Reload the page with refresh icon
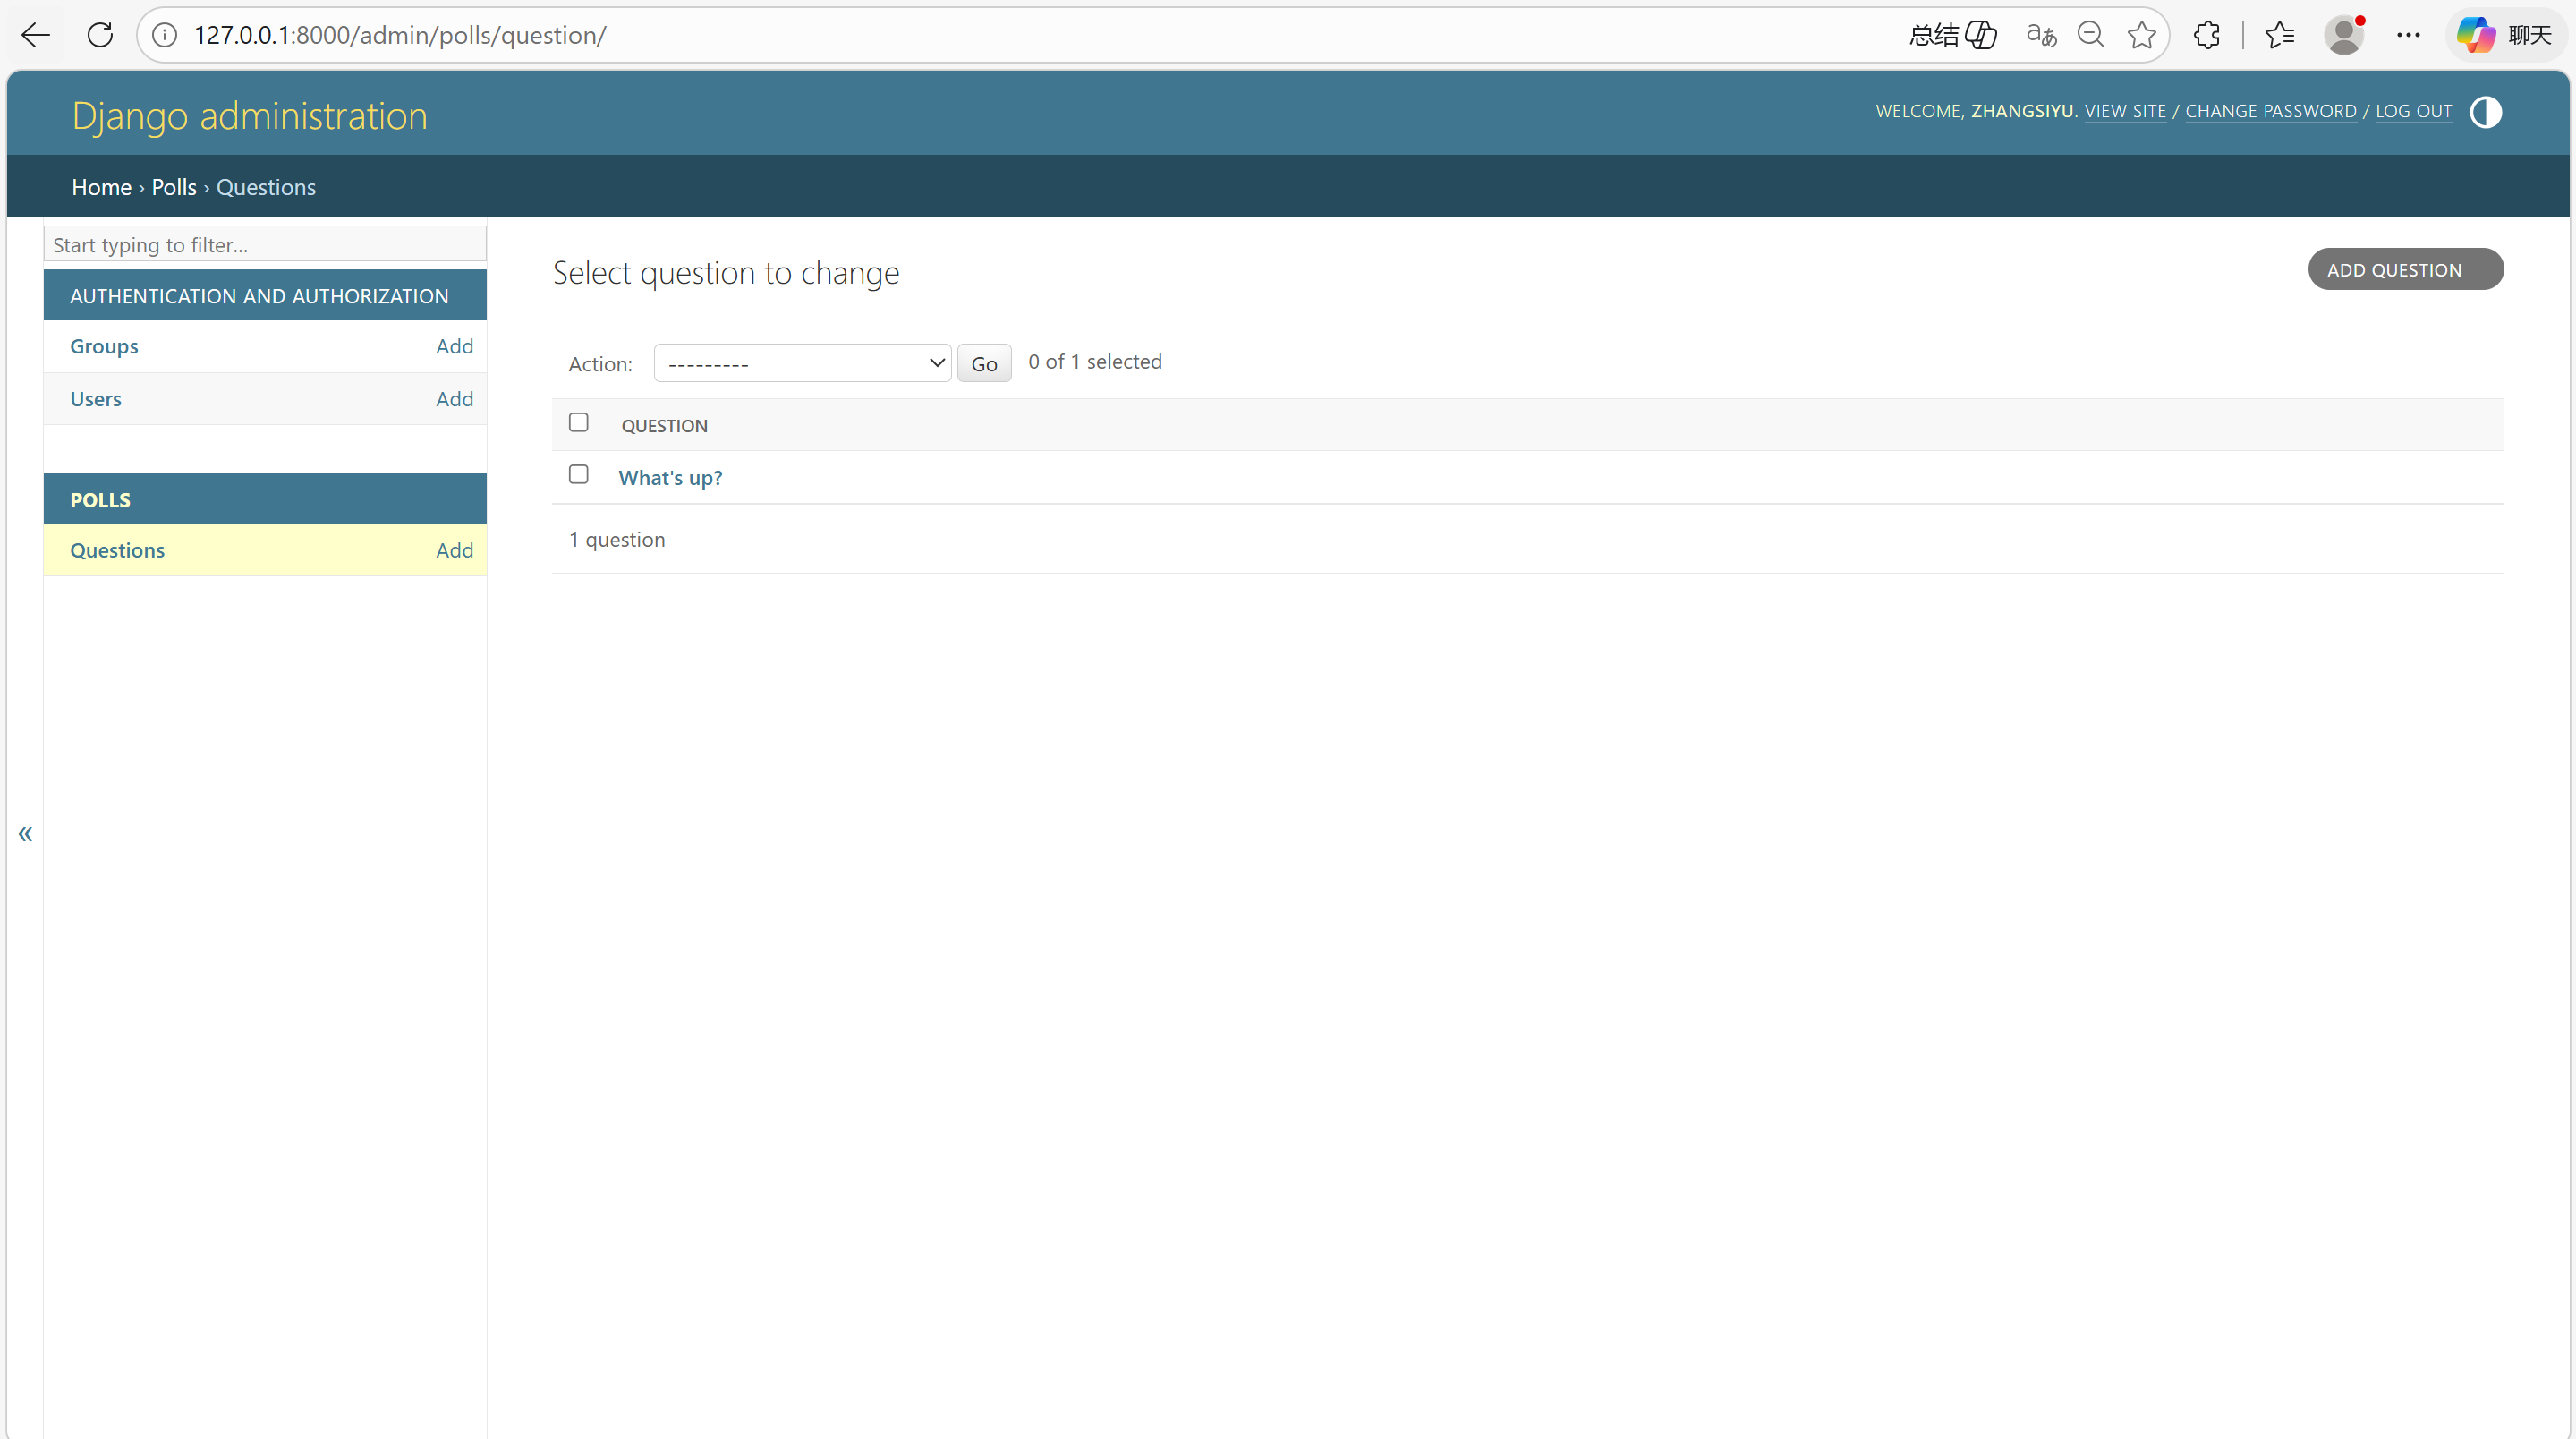The height and width of the screenshot is (1439, 2576). [x=100, y=35]
